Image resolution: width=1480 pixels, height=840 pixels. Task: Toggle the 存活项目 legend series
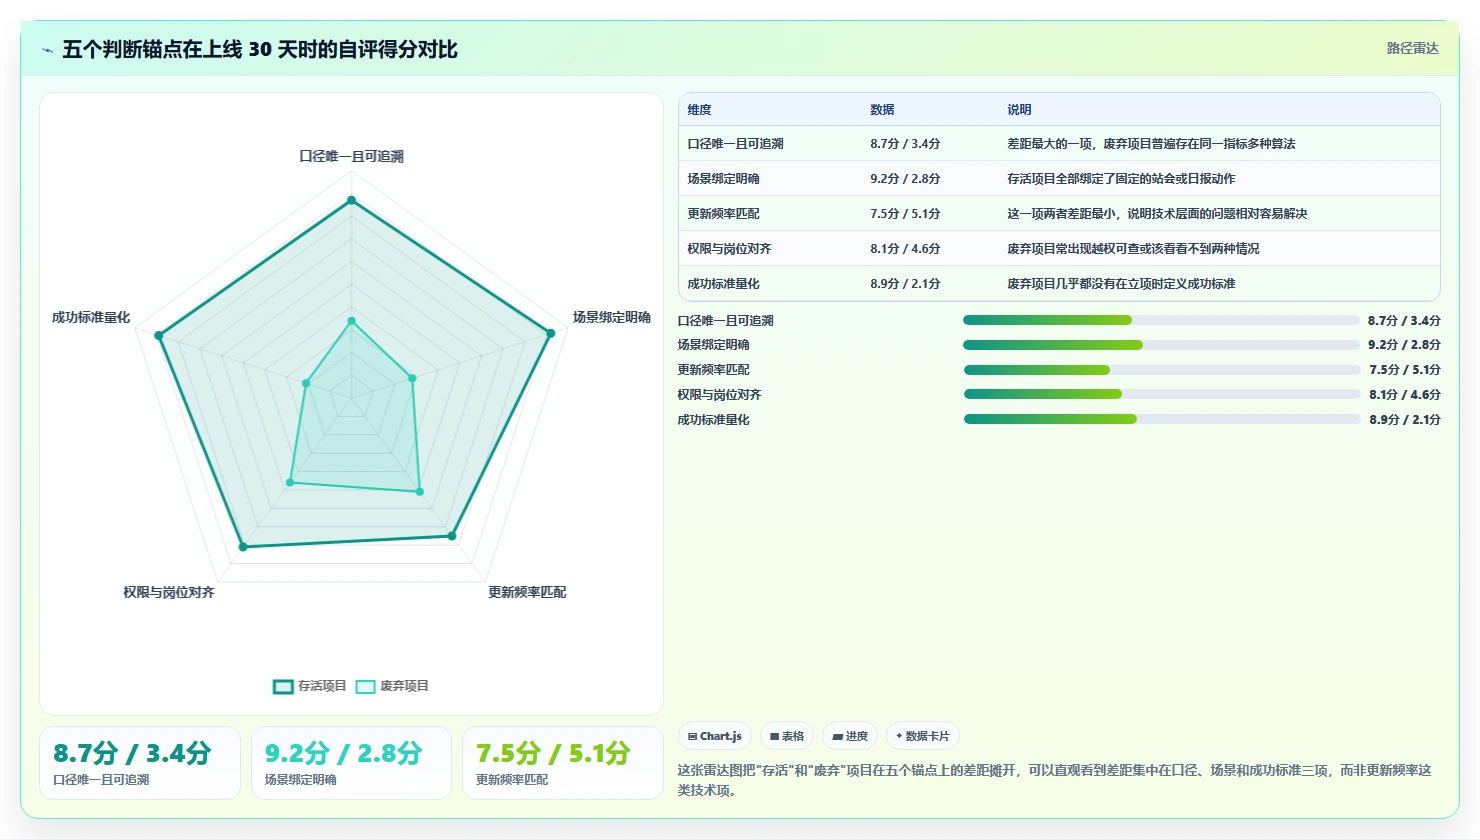click(310, 686)
